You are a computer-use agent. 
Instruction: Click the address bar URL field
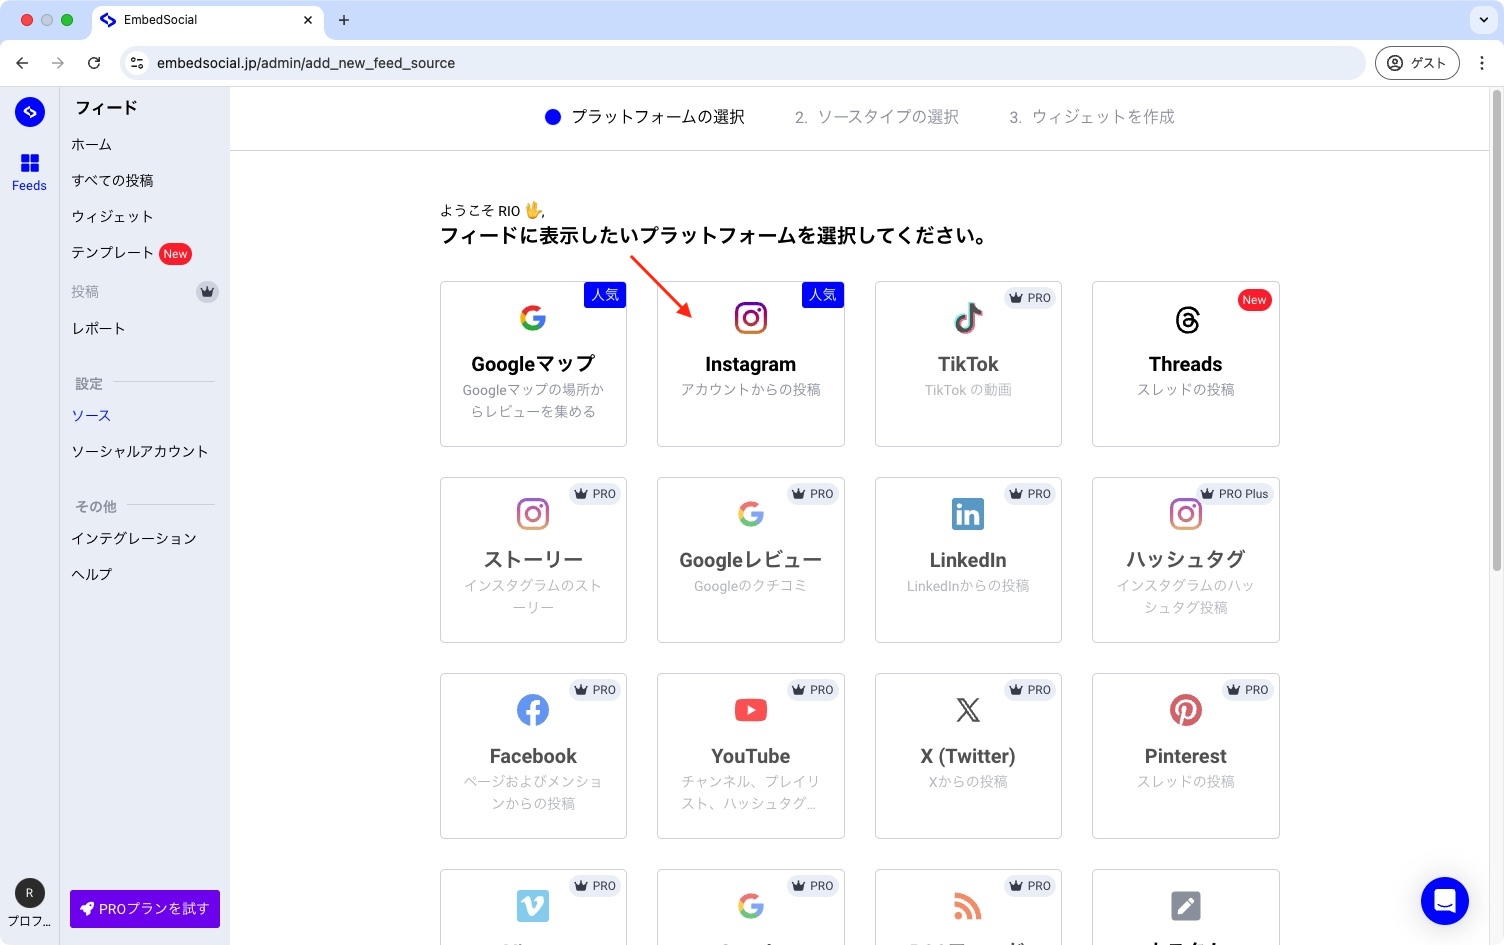(742, 63)
